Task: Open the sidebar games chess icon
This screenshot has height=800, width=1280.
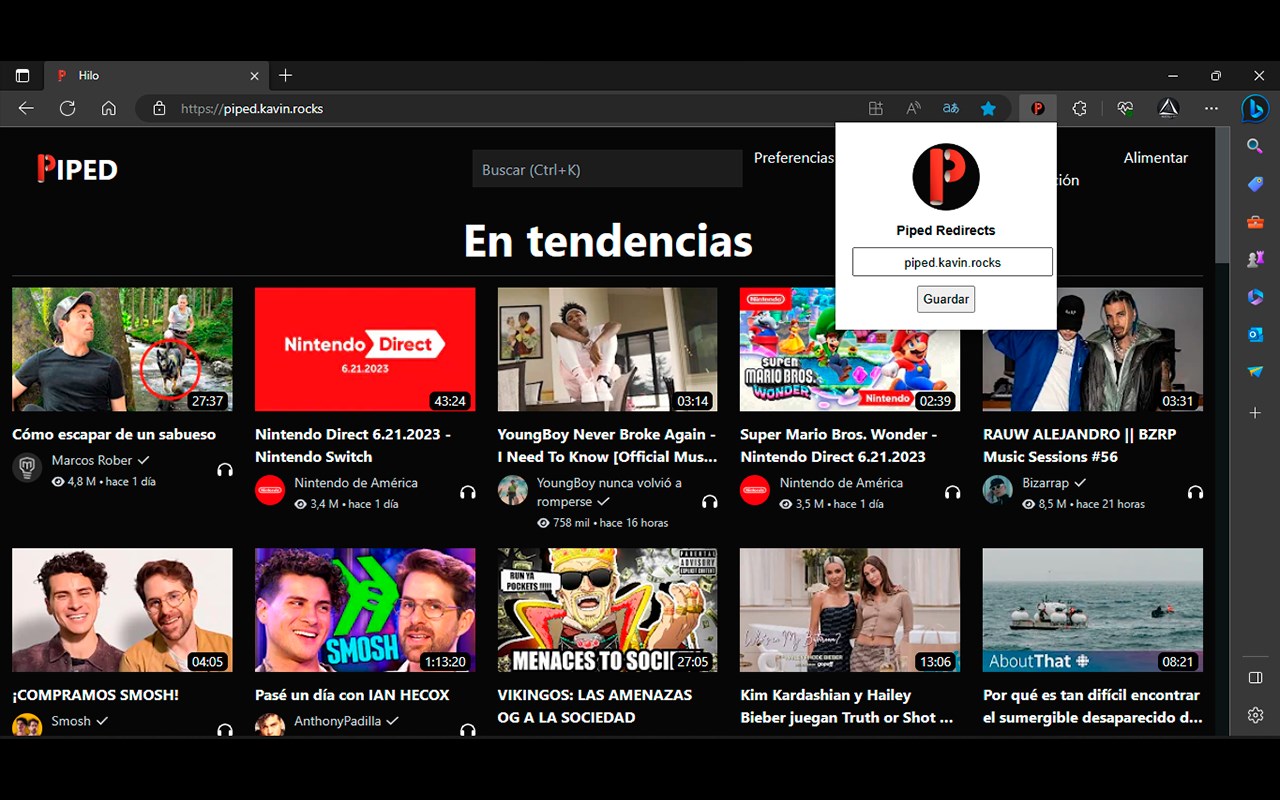Action: (1255, 259)
